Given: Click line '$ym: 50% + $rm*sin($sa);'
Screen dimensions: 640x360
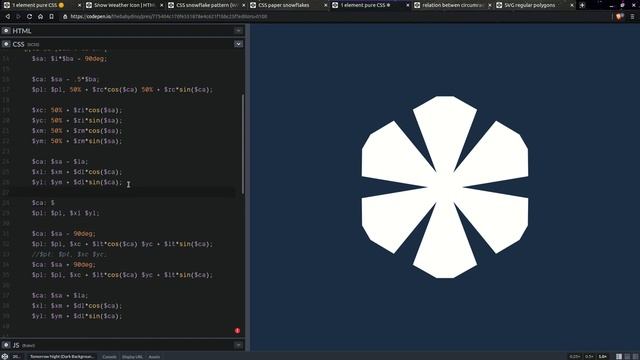Looking at the screenshot, I should point(77,141).
